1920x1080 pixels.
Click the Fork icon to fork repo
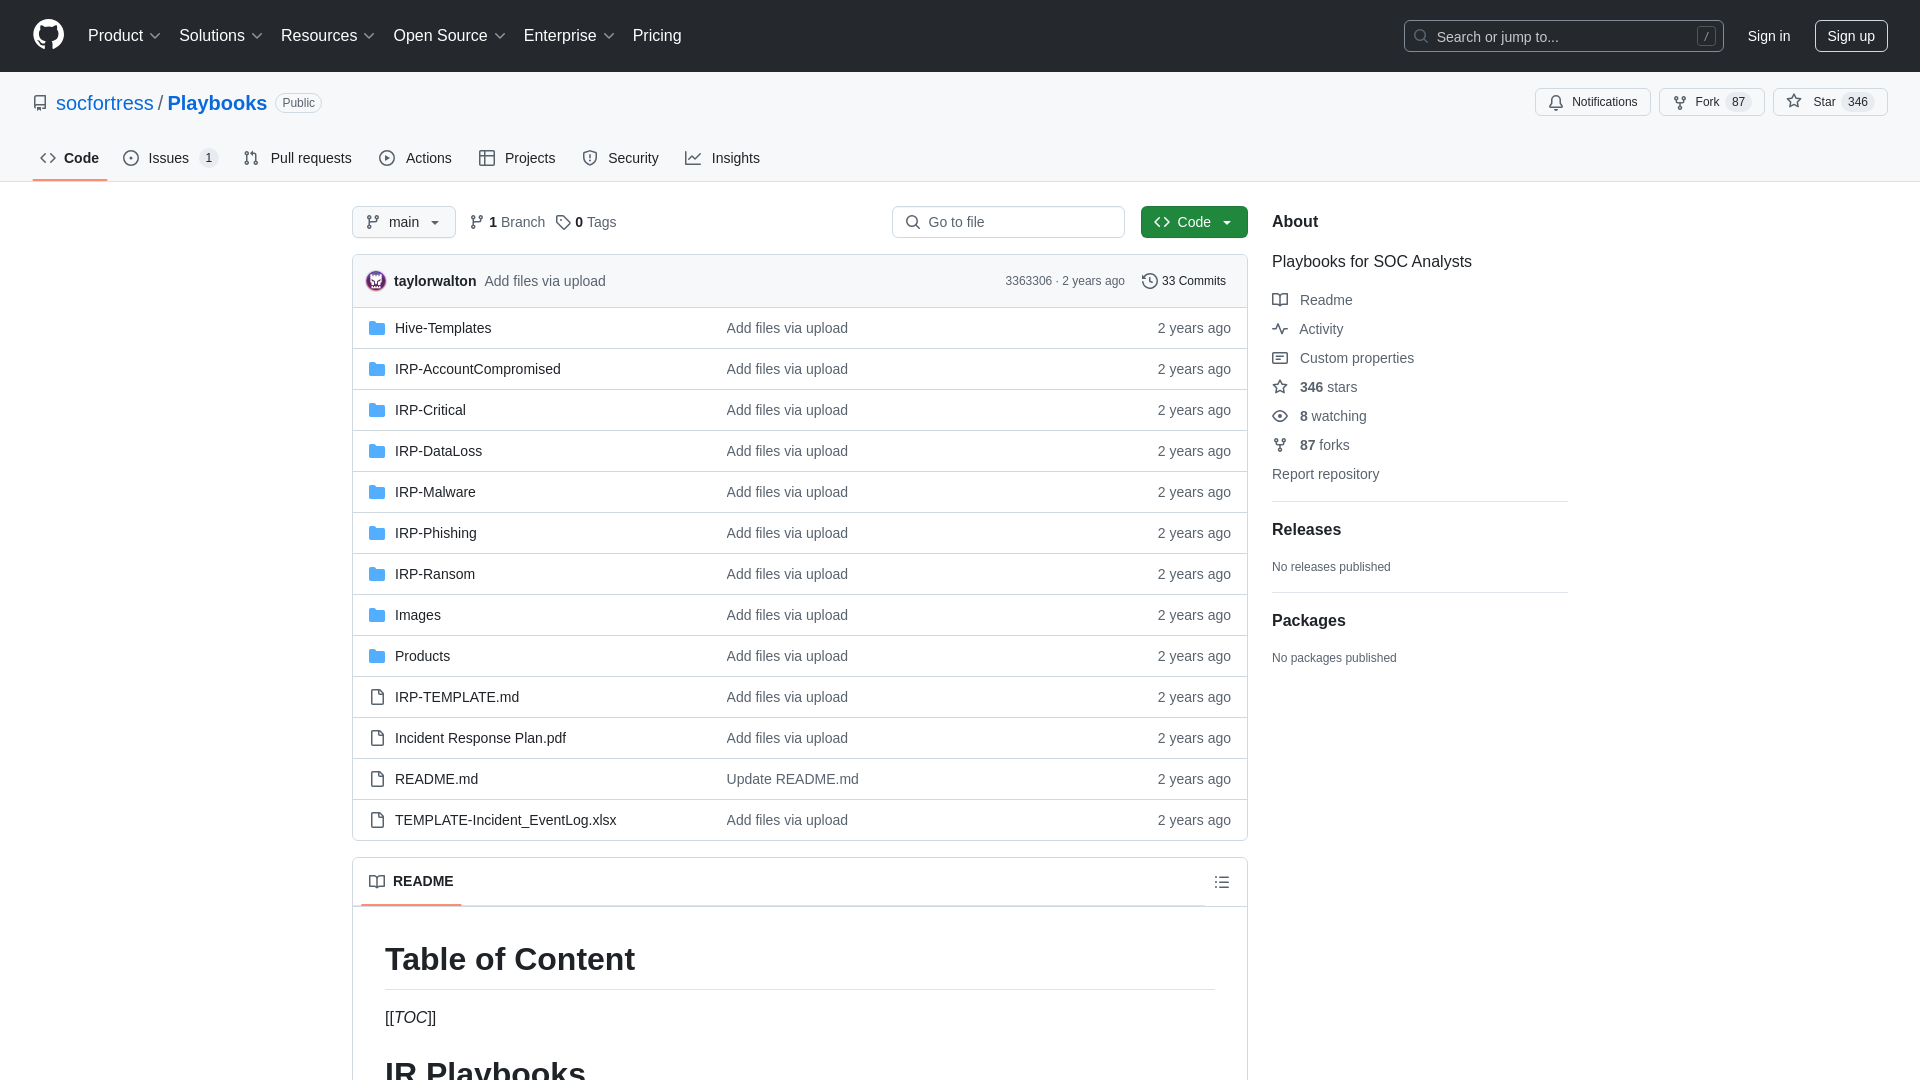[1680, 102]
